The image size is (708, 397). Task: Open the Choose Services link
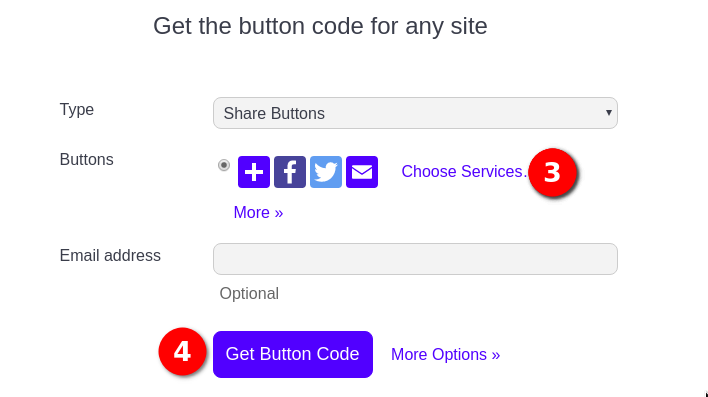tap(464, 172)
